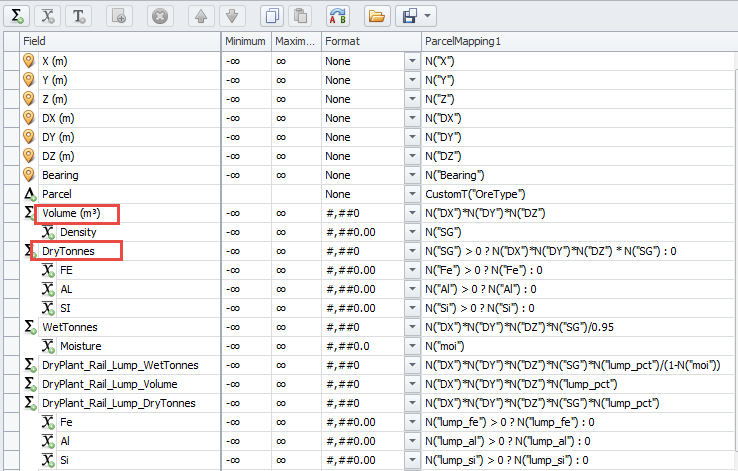Click the move up arrow icon
The image size is (738, 471).
click(x=199, y=16)
